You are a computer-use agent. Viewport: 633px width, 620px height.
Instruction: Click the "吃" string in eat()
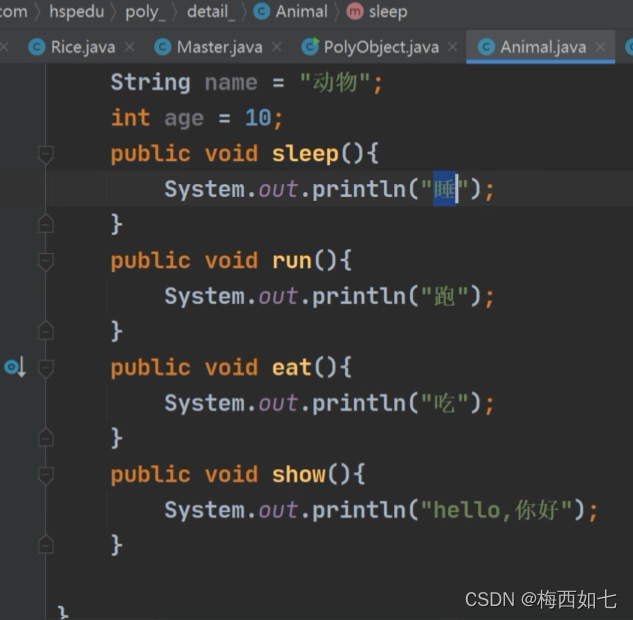click(x=444, y=403)
